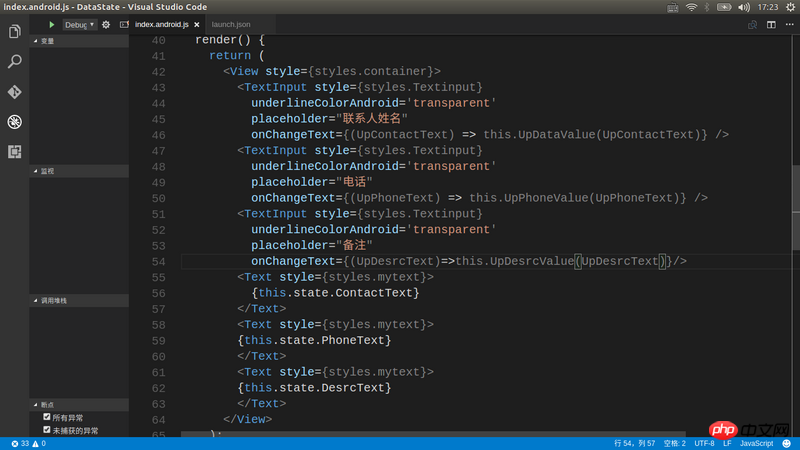800x450 pixels.
Task: Change the JavaScript language mode in status bar
Action: click(756, 443)
